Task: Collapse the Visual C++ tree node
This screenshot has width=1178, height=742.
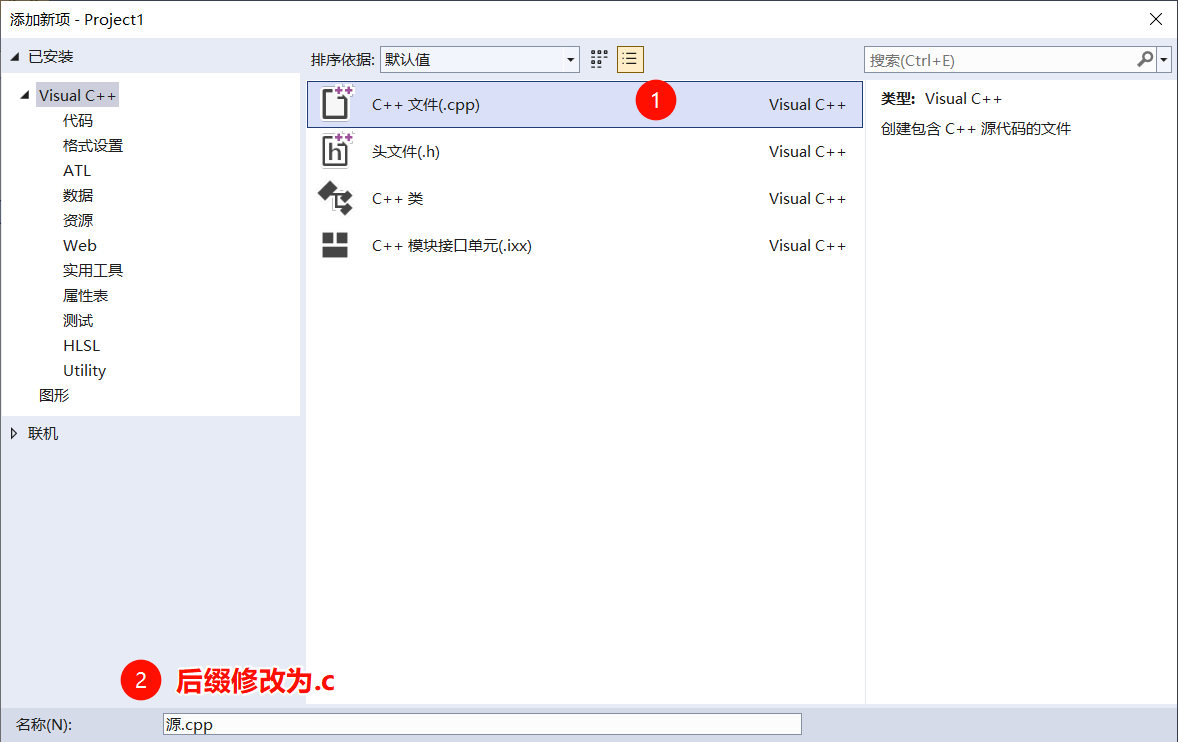Action: point(25,95)
